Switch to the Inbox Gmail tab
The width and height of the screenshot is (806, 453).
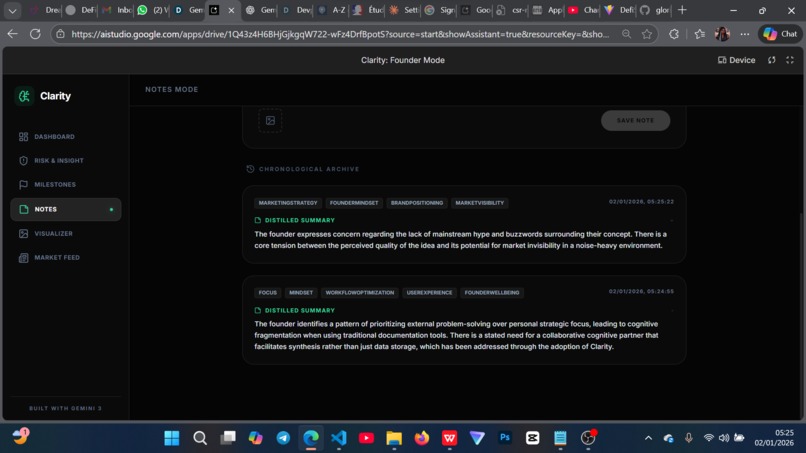(117, 10)
